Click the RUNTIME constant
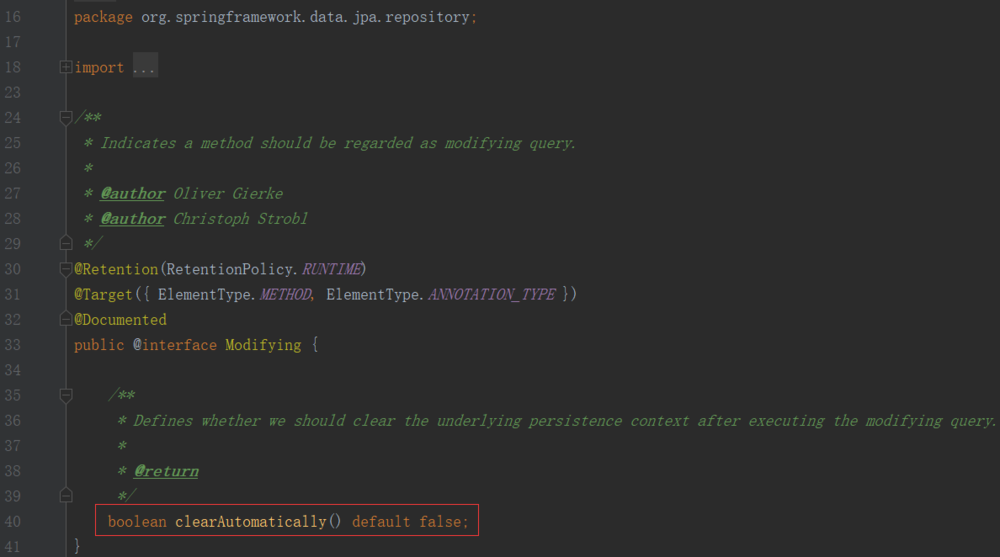This screenshot has height=557, width=1000. 332,269
